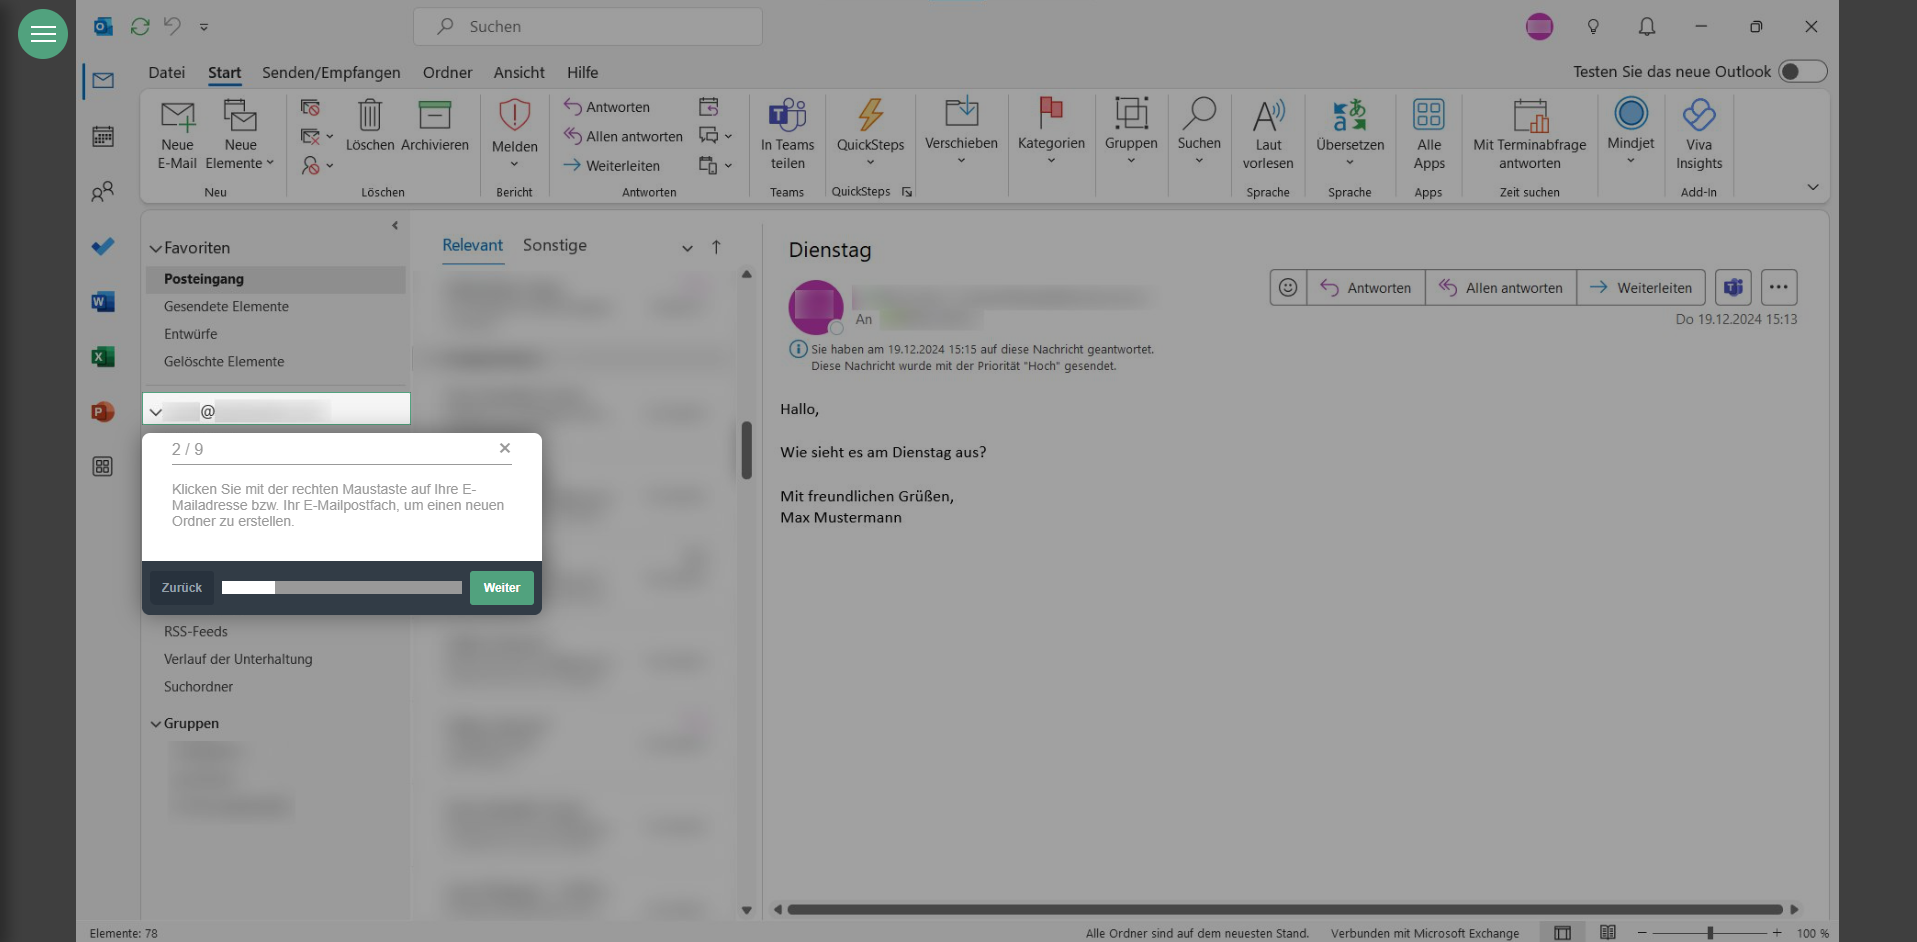Open Viva Insights add-in
The image size is (1917, 942).
tap(1698, 116)
